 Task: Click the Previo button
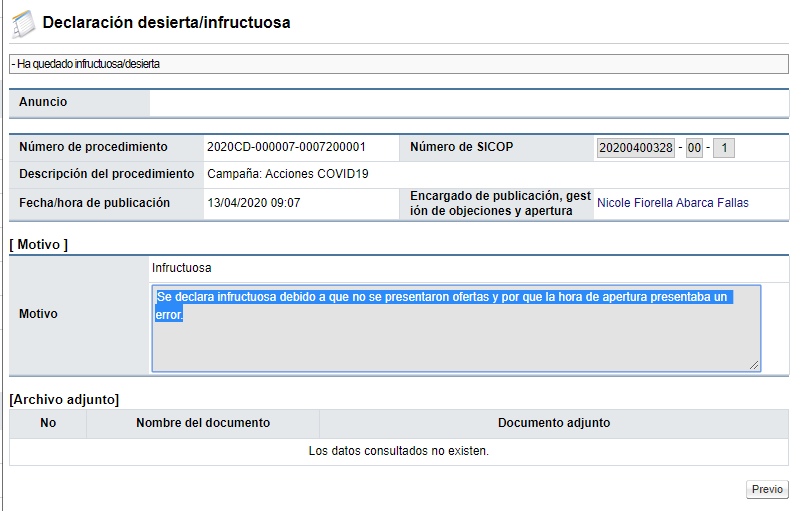[767, 490]
